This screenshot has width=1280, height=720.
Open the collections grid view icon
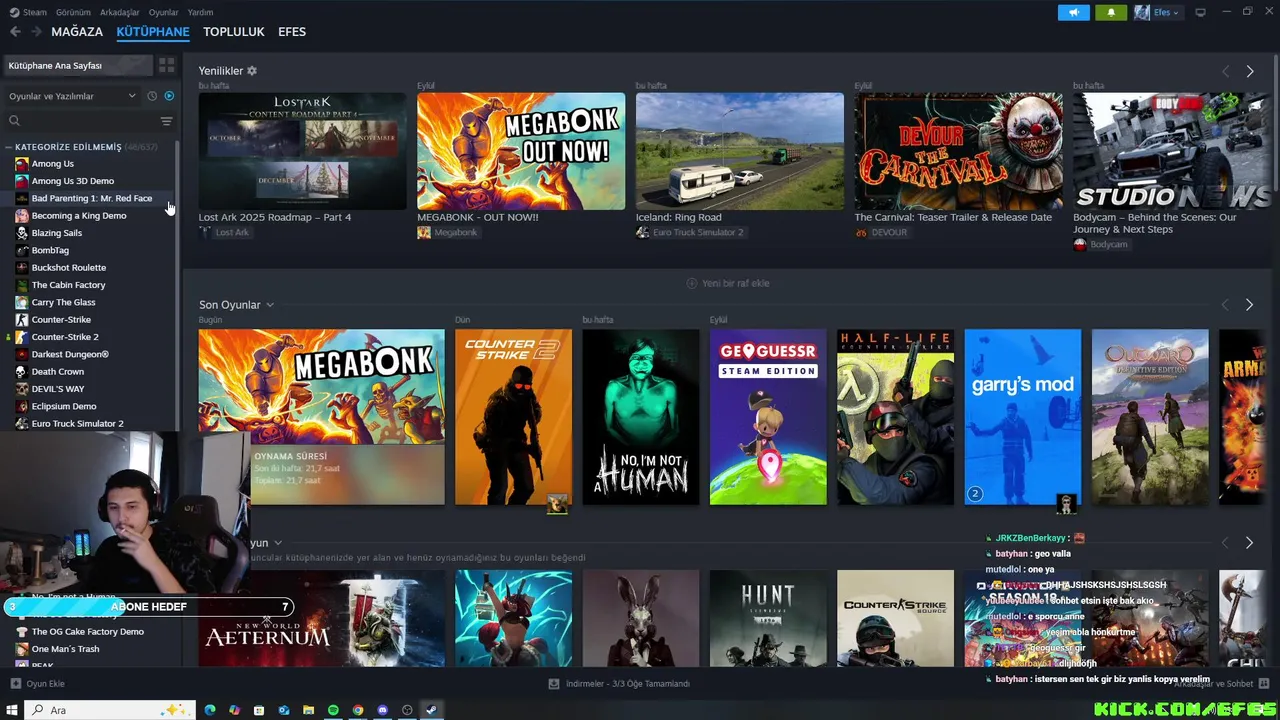167,65
